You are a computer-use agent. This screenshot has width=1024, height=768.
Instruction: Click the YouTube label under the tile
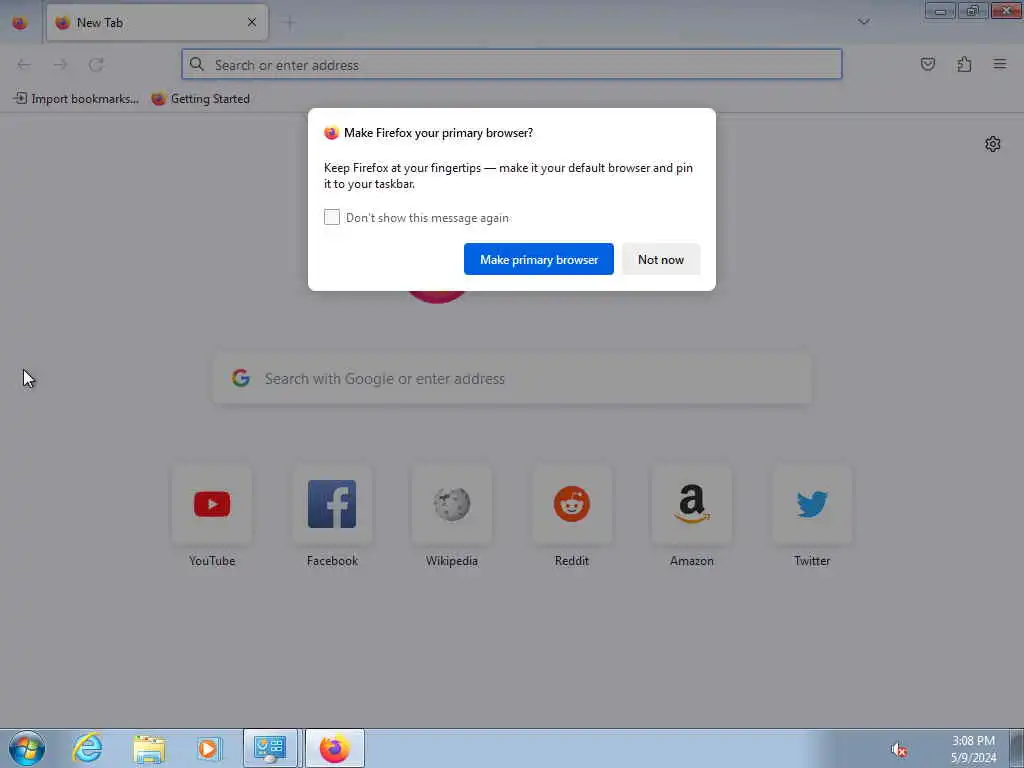(x=212, y=560)
